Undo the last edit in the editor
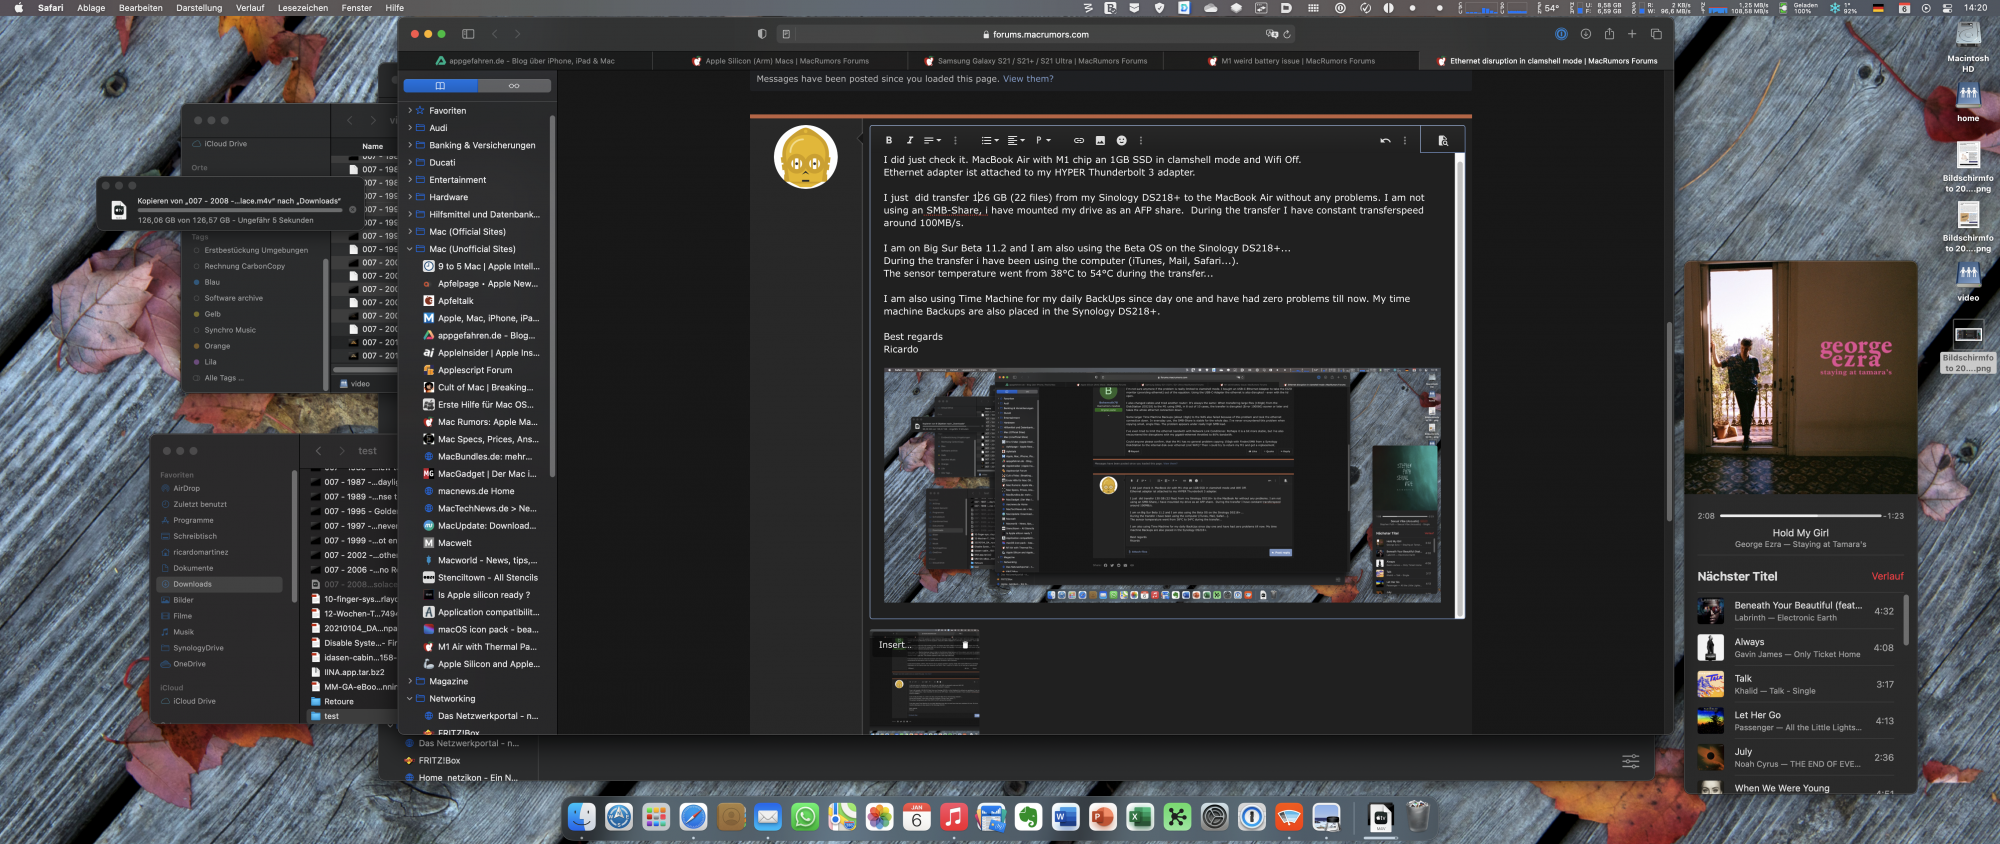 point(1385,140)
